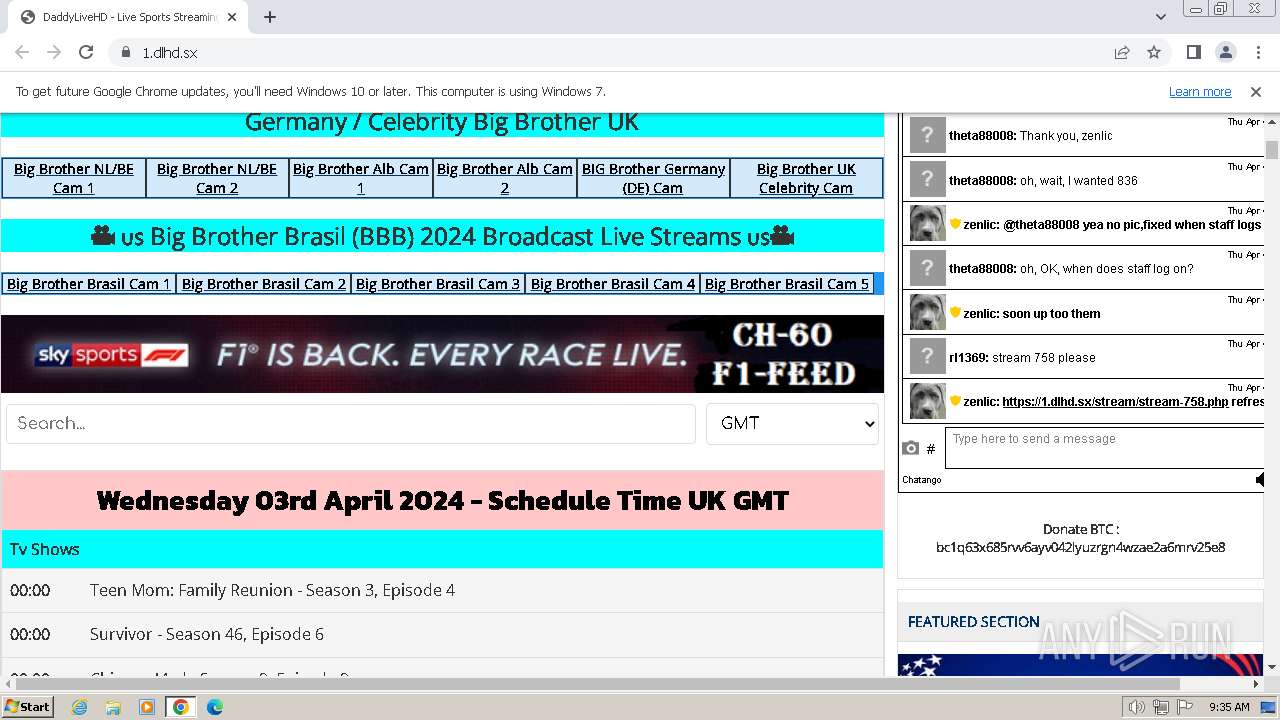Click the chat camera image icon

tap(910, 449)
